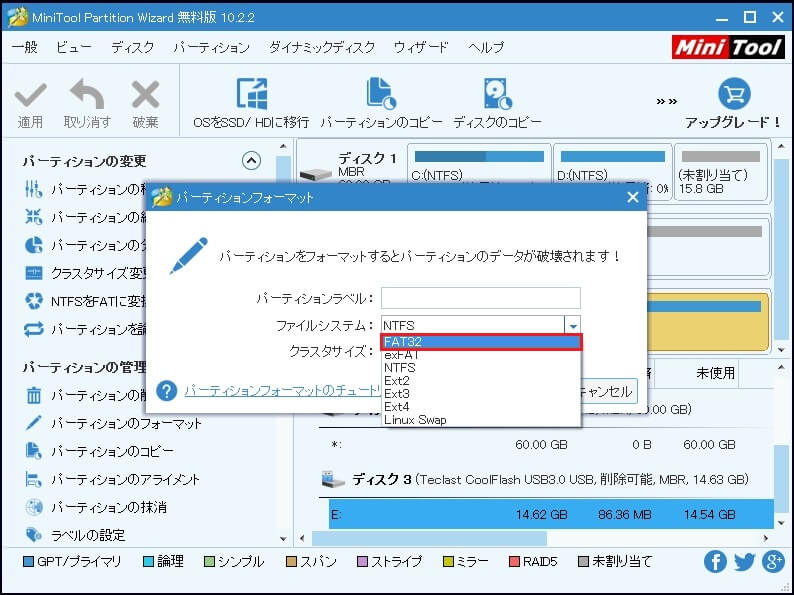Choose NTFS from the file system list
Viewport: 794px width, 595px height.
(x=481, y=368)
